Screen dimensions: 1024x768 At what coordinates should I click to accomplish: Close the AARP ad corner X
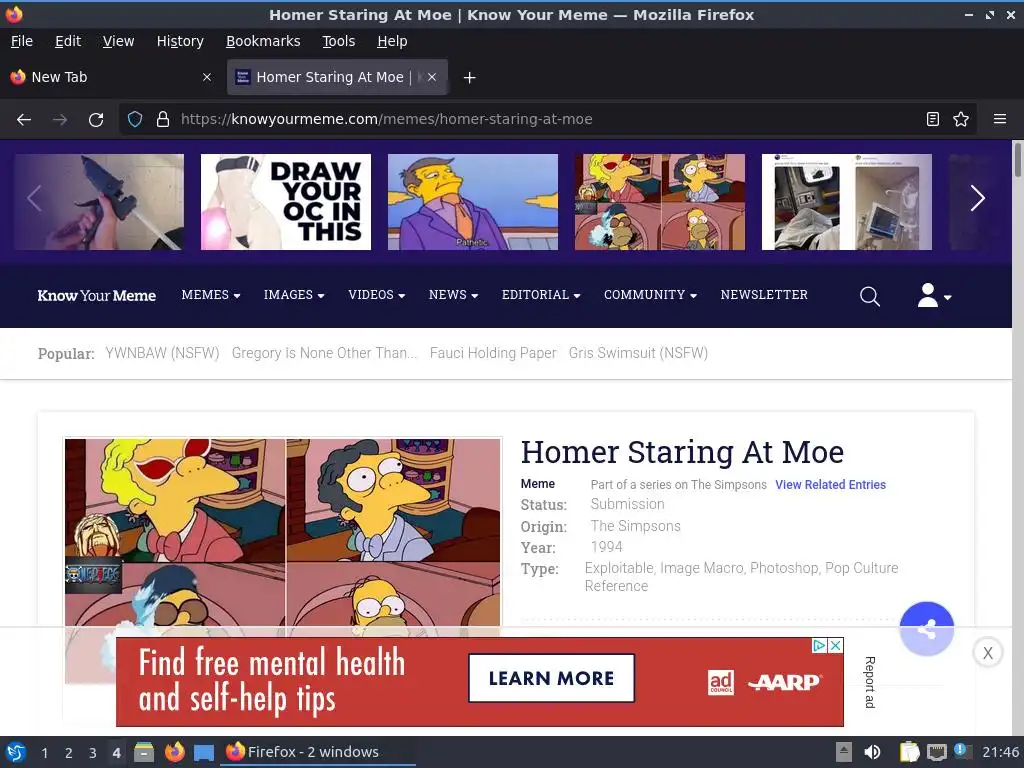point(835,645)
